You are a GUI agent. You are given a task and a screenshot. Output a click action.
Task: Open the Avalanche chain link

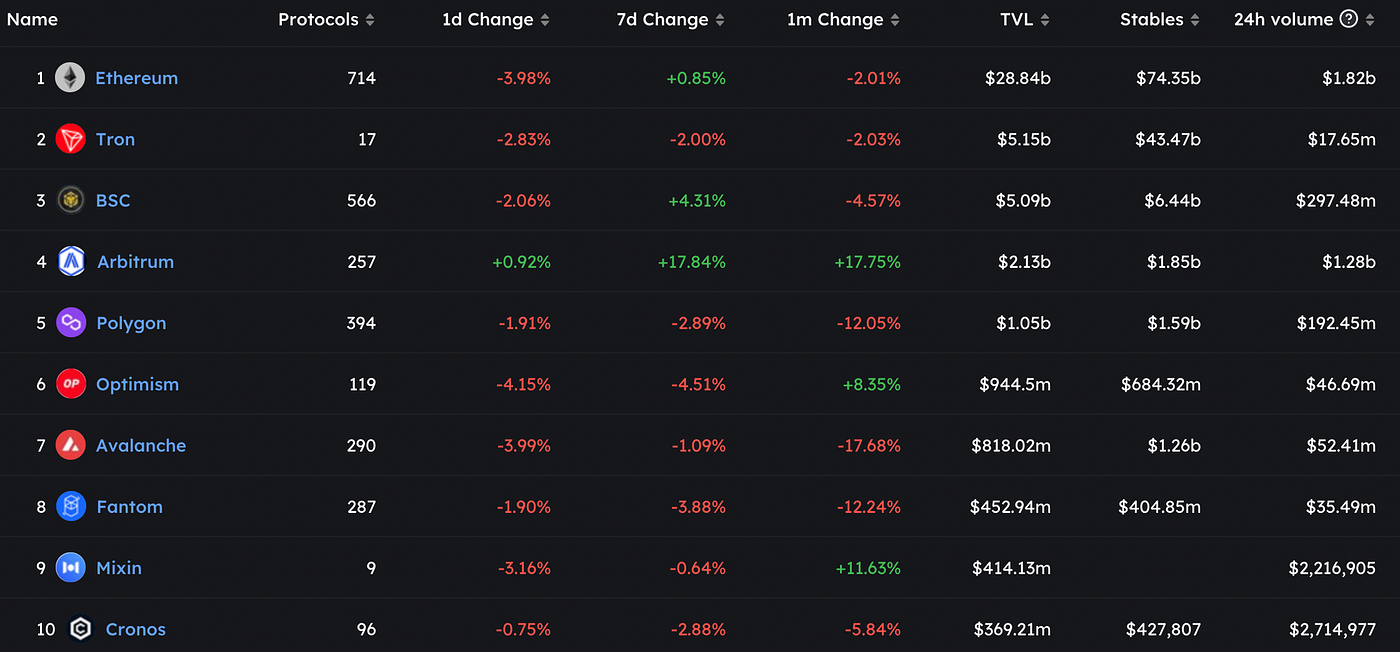(x=141, y=445)
